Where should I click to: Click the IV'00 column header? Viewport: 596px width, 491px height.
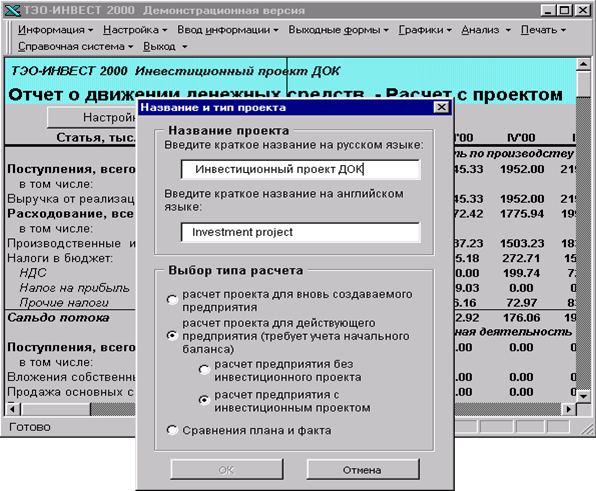(521, 138)
